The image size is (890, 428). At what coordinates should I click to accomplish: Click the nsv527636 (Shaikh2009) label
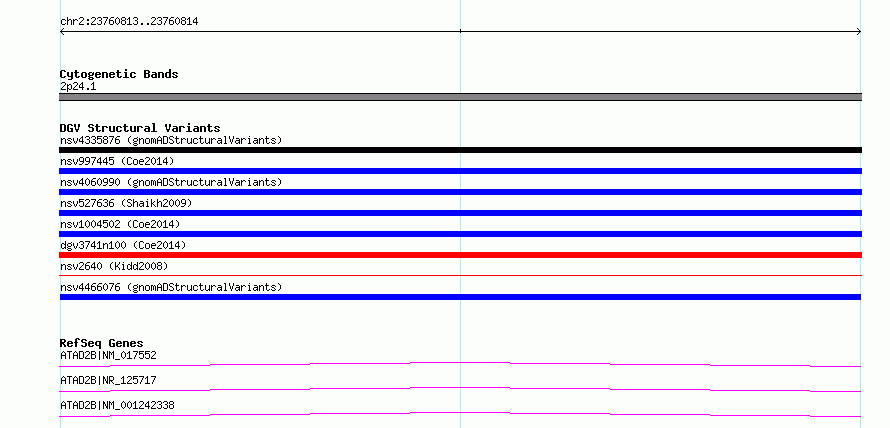click(x=126, y=203)
